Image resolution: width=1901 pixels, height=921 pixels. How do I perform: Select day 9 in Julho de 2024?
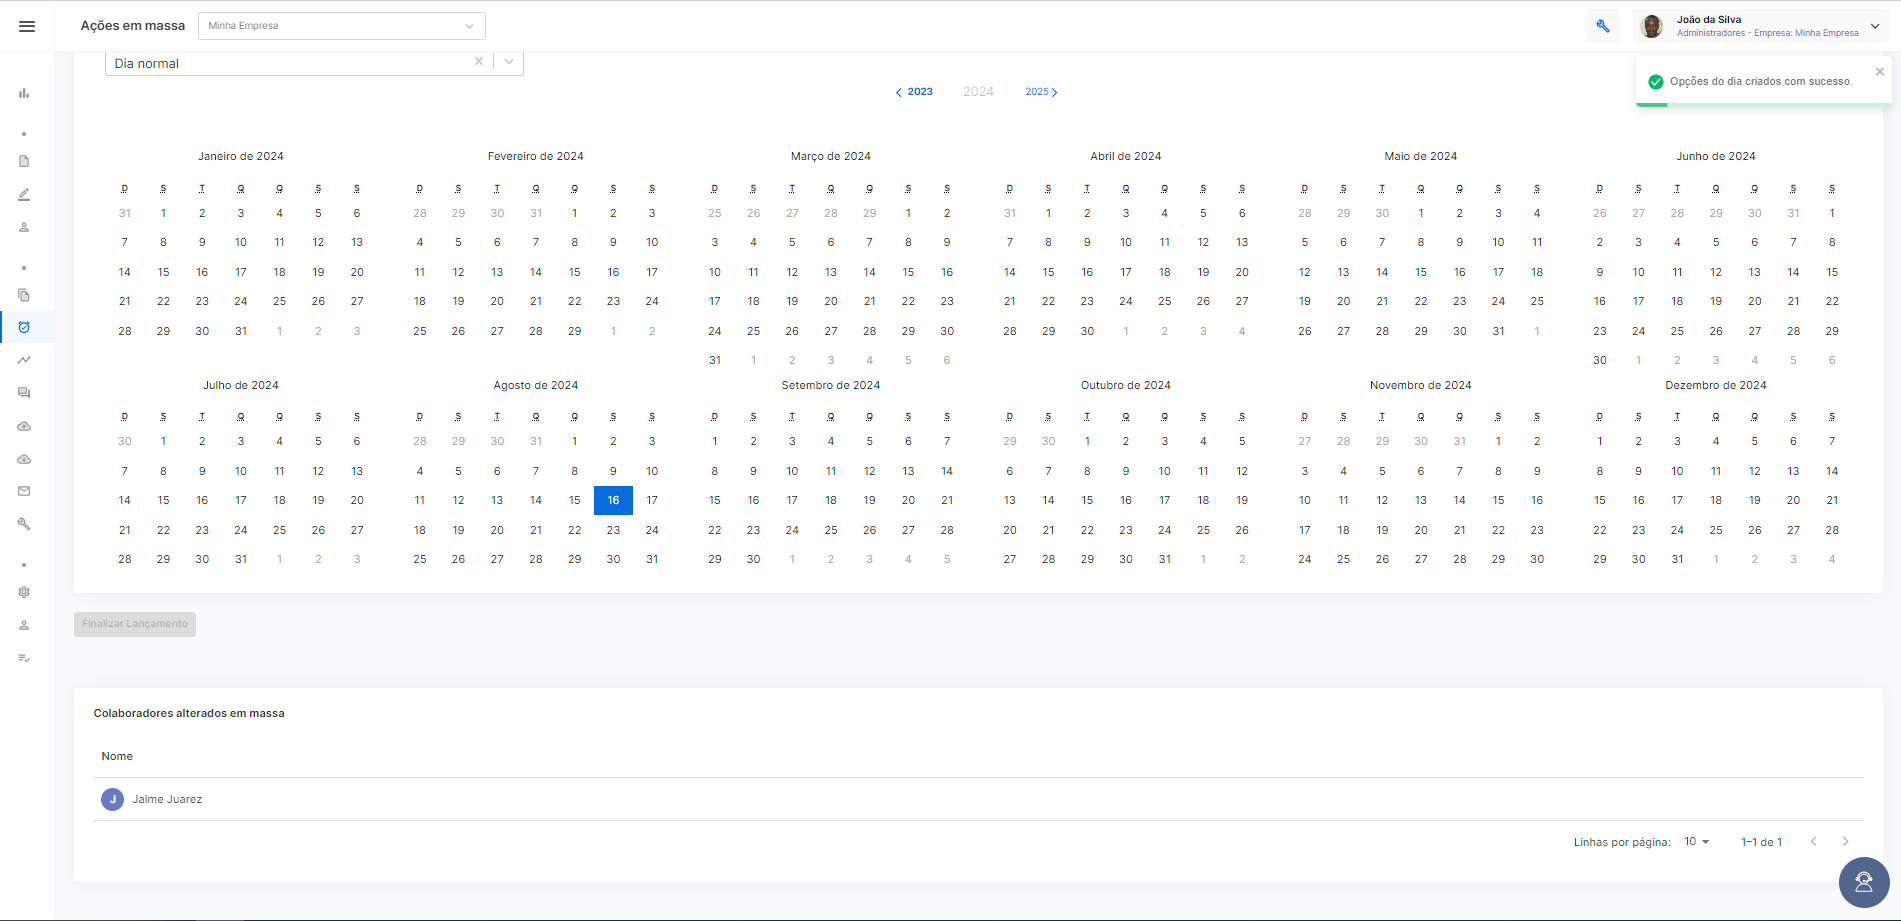point(202,471)
